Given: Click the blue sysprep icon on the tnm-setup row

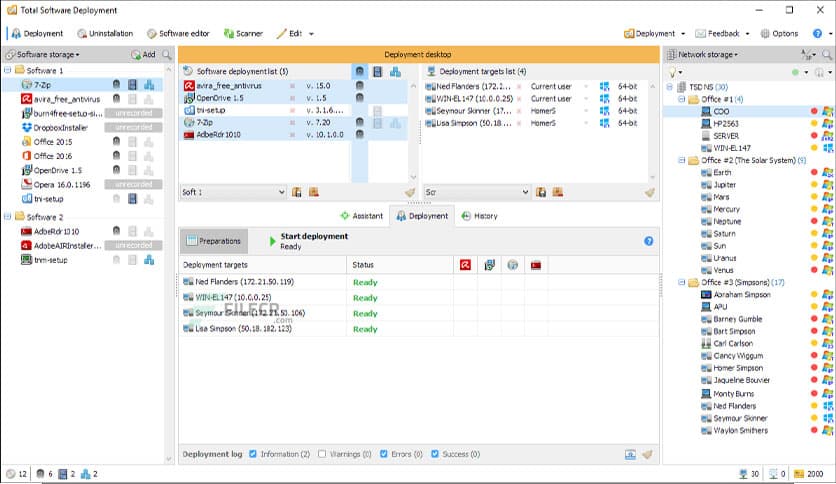Looking at the screenshot, I should click(149, 260).
